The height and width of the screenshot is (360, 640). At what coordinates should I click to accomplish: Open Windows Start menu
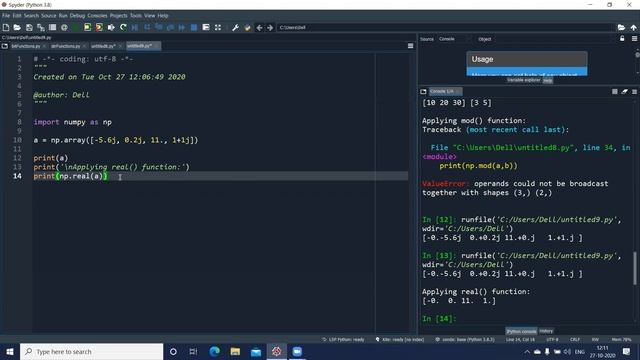(10, 351)
